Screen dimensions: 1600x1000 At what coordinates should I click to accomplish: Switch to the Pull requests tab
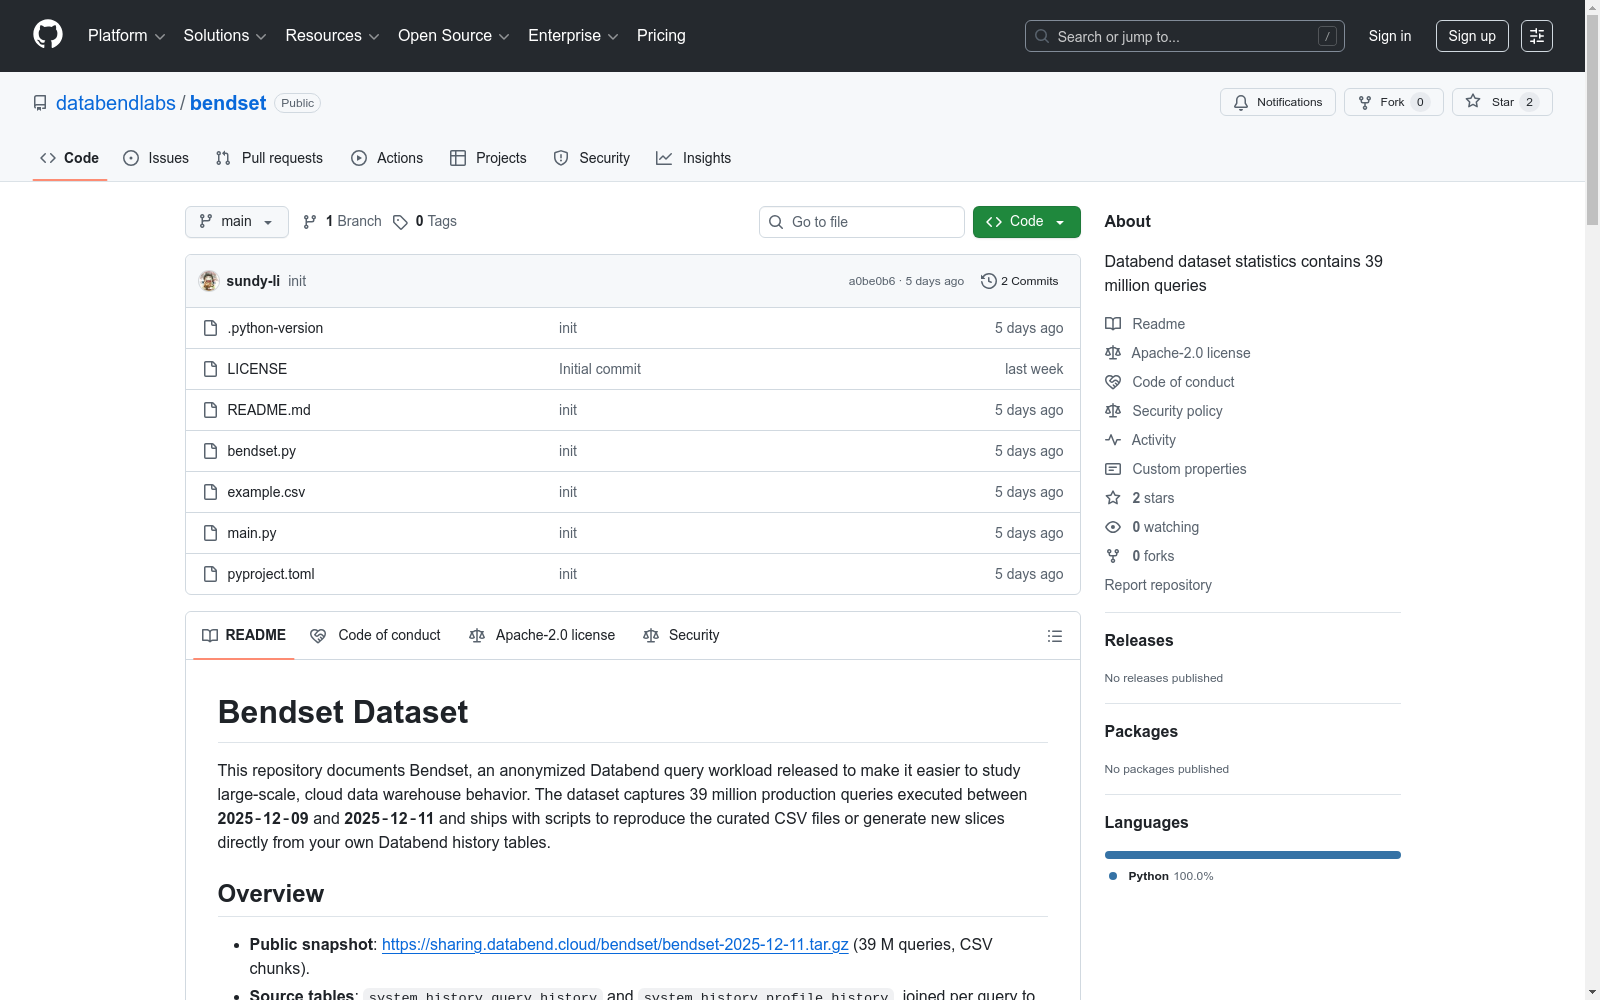[x=269, y=158]
